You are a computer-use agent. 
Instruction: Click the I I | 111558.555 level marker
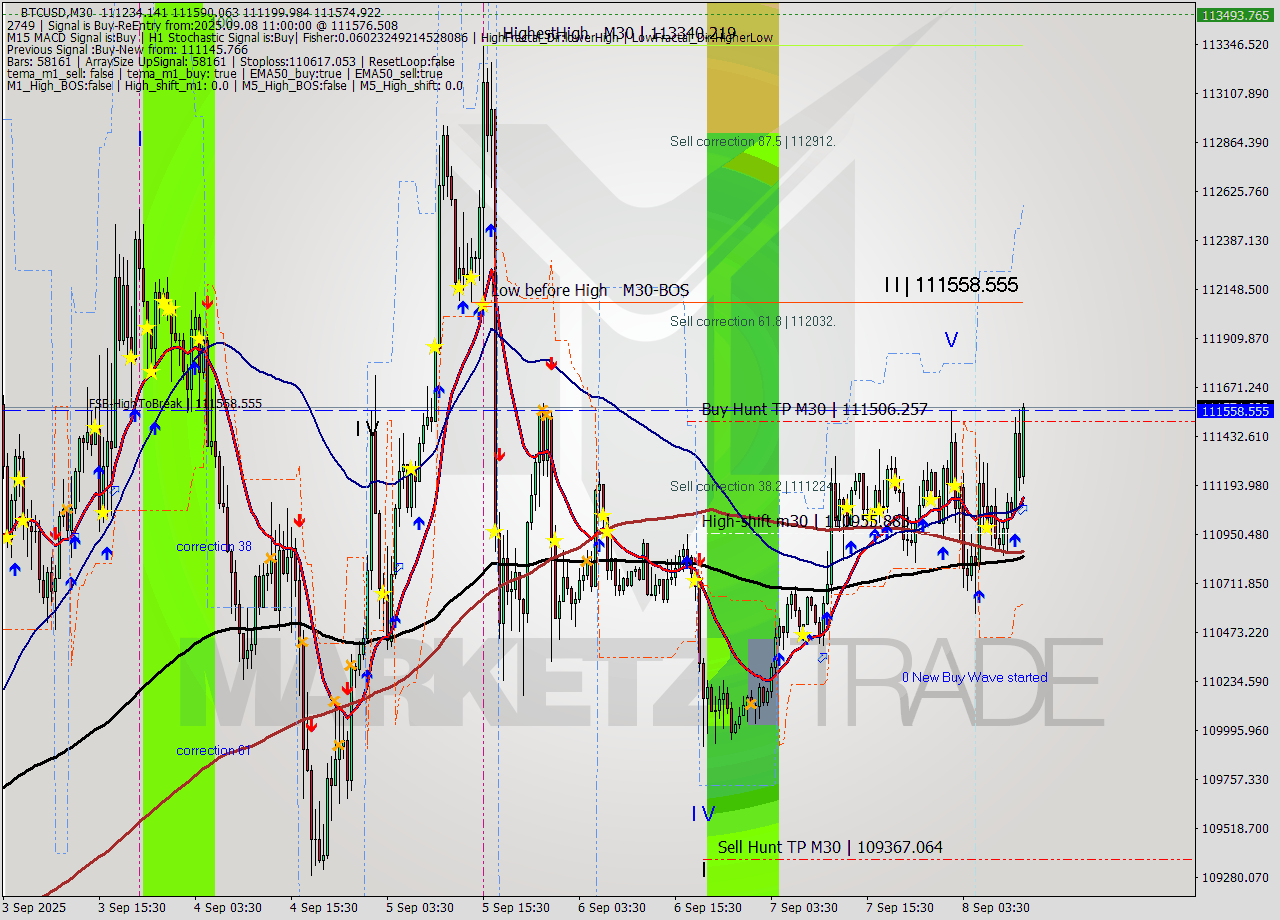tap(950, 285)
